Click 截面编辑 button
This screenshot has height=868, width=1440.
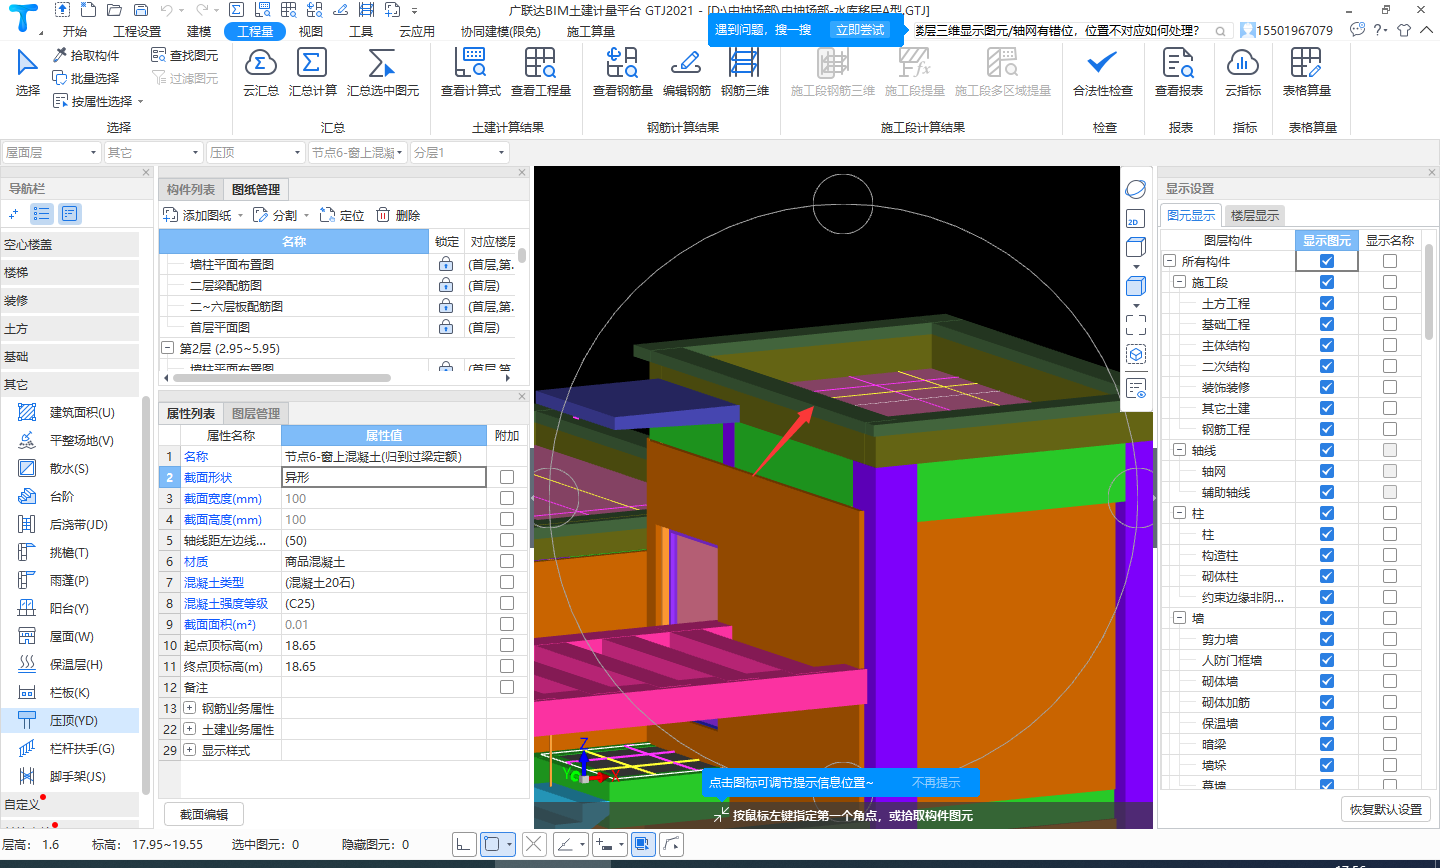(x=204, y=814)
